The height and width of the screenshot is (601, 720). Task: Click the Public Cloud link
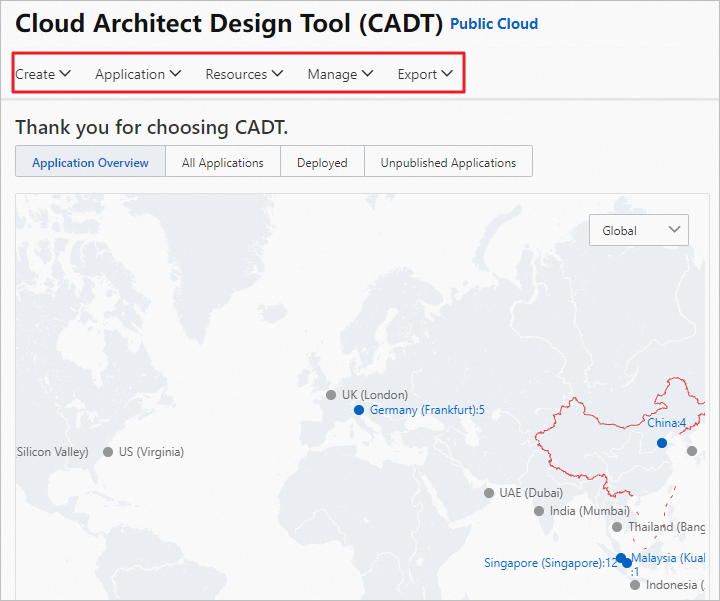[x=494, y=24]
